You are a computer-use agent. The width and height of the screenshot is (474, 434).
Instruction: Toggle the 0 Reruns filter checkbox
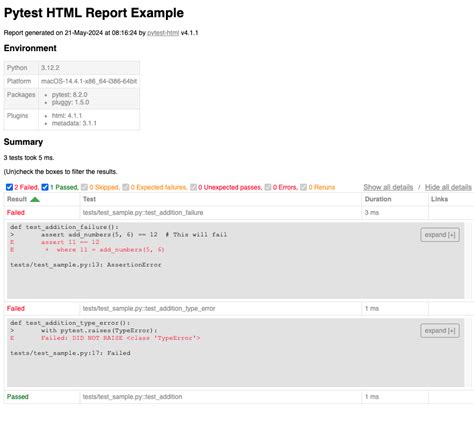point(303,187)
